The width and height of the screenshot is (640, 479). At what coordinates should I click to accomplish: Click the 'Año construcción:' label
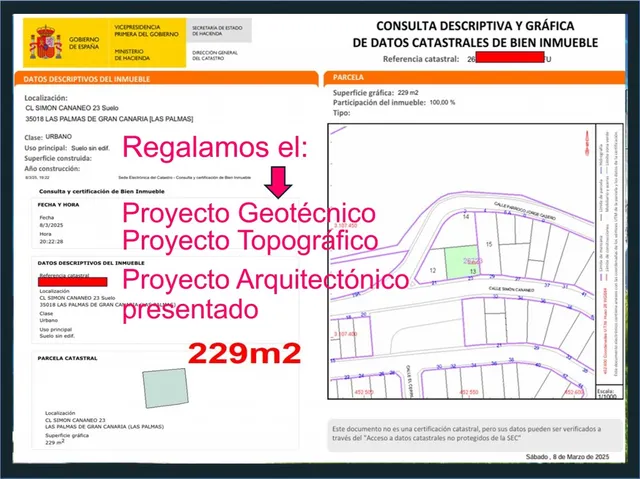coord(52,169)
